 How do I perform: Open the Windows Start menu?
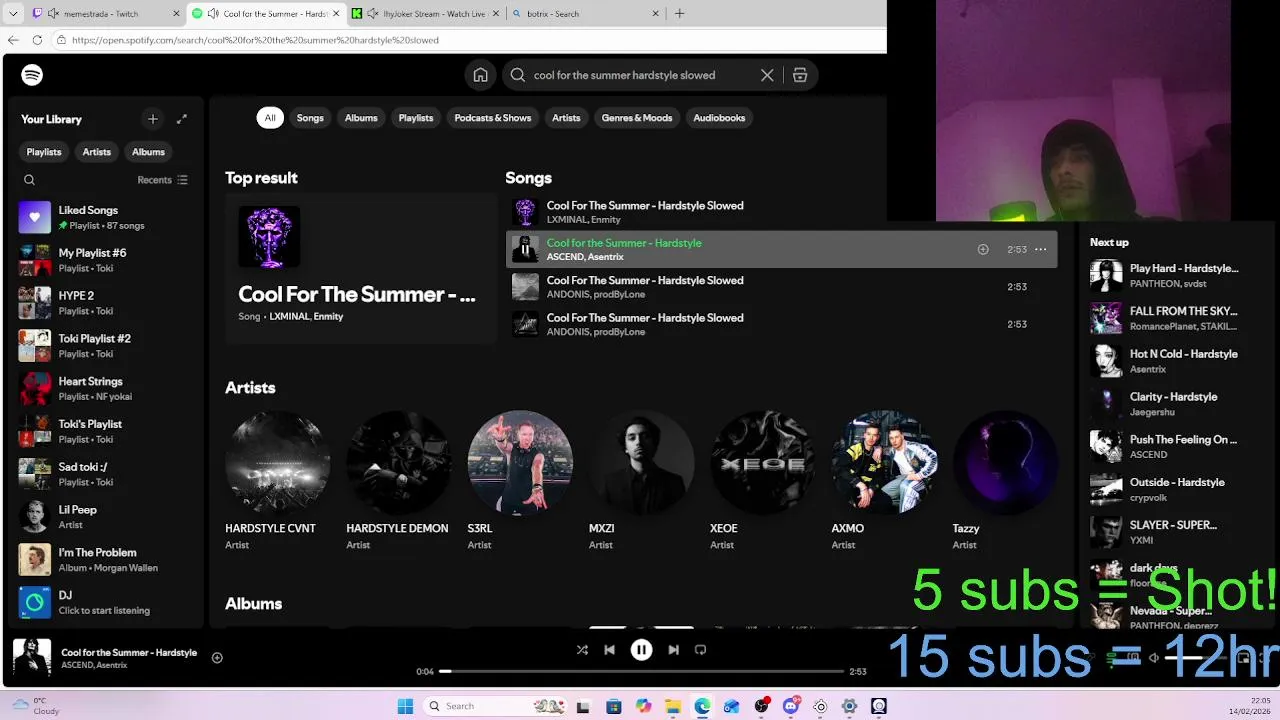(x=405, y=706)
